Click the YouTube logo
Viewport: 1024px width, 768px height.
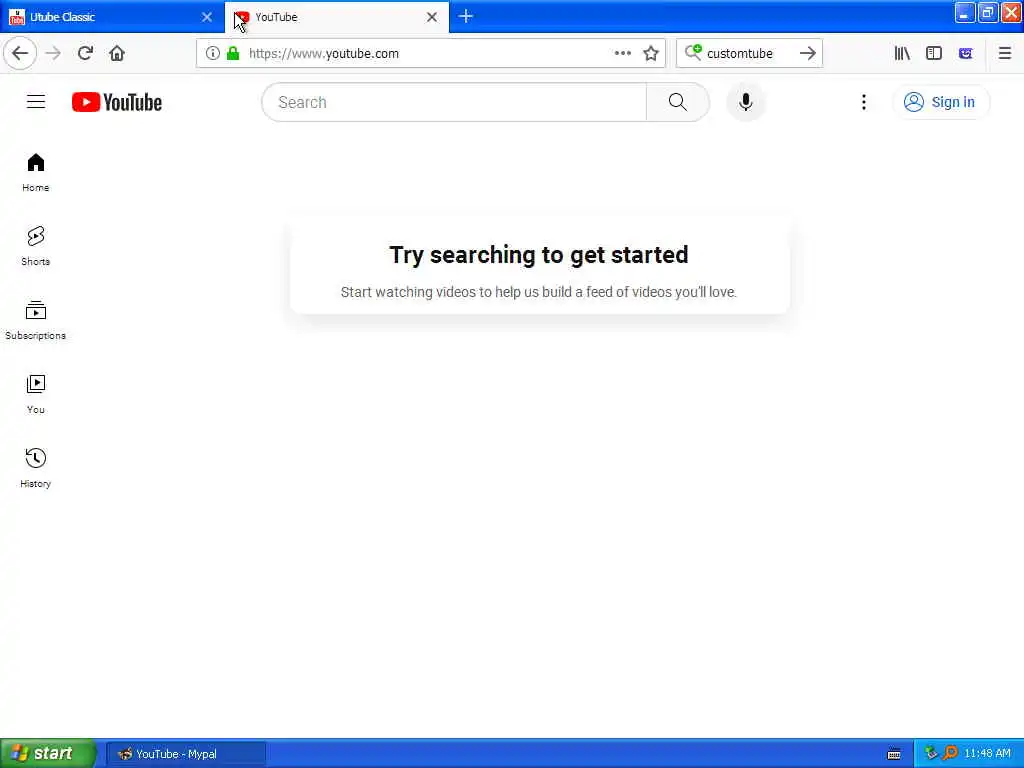click(x=117, y=102)
